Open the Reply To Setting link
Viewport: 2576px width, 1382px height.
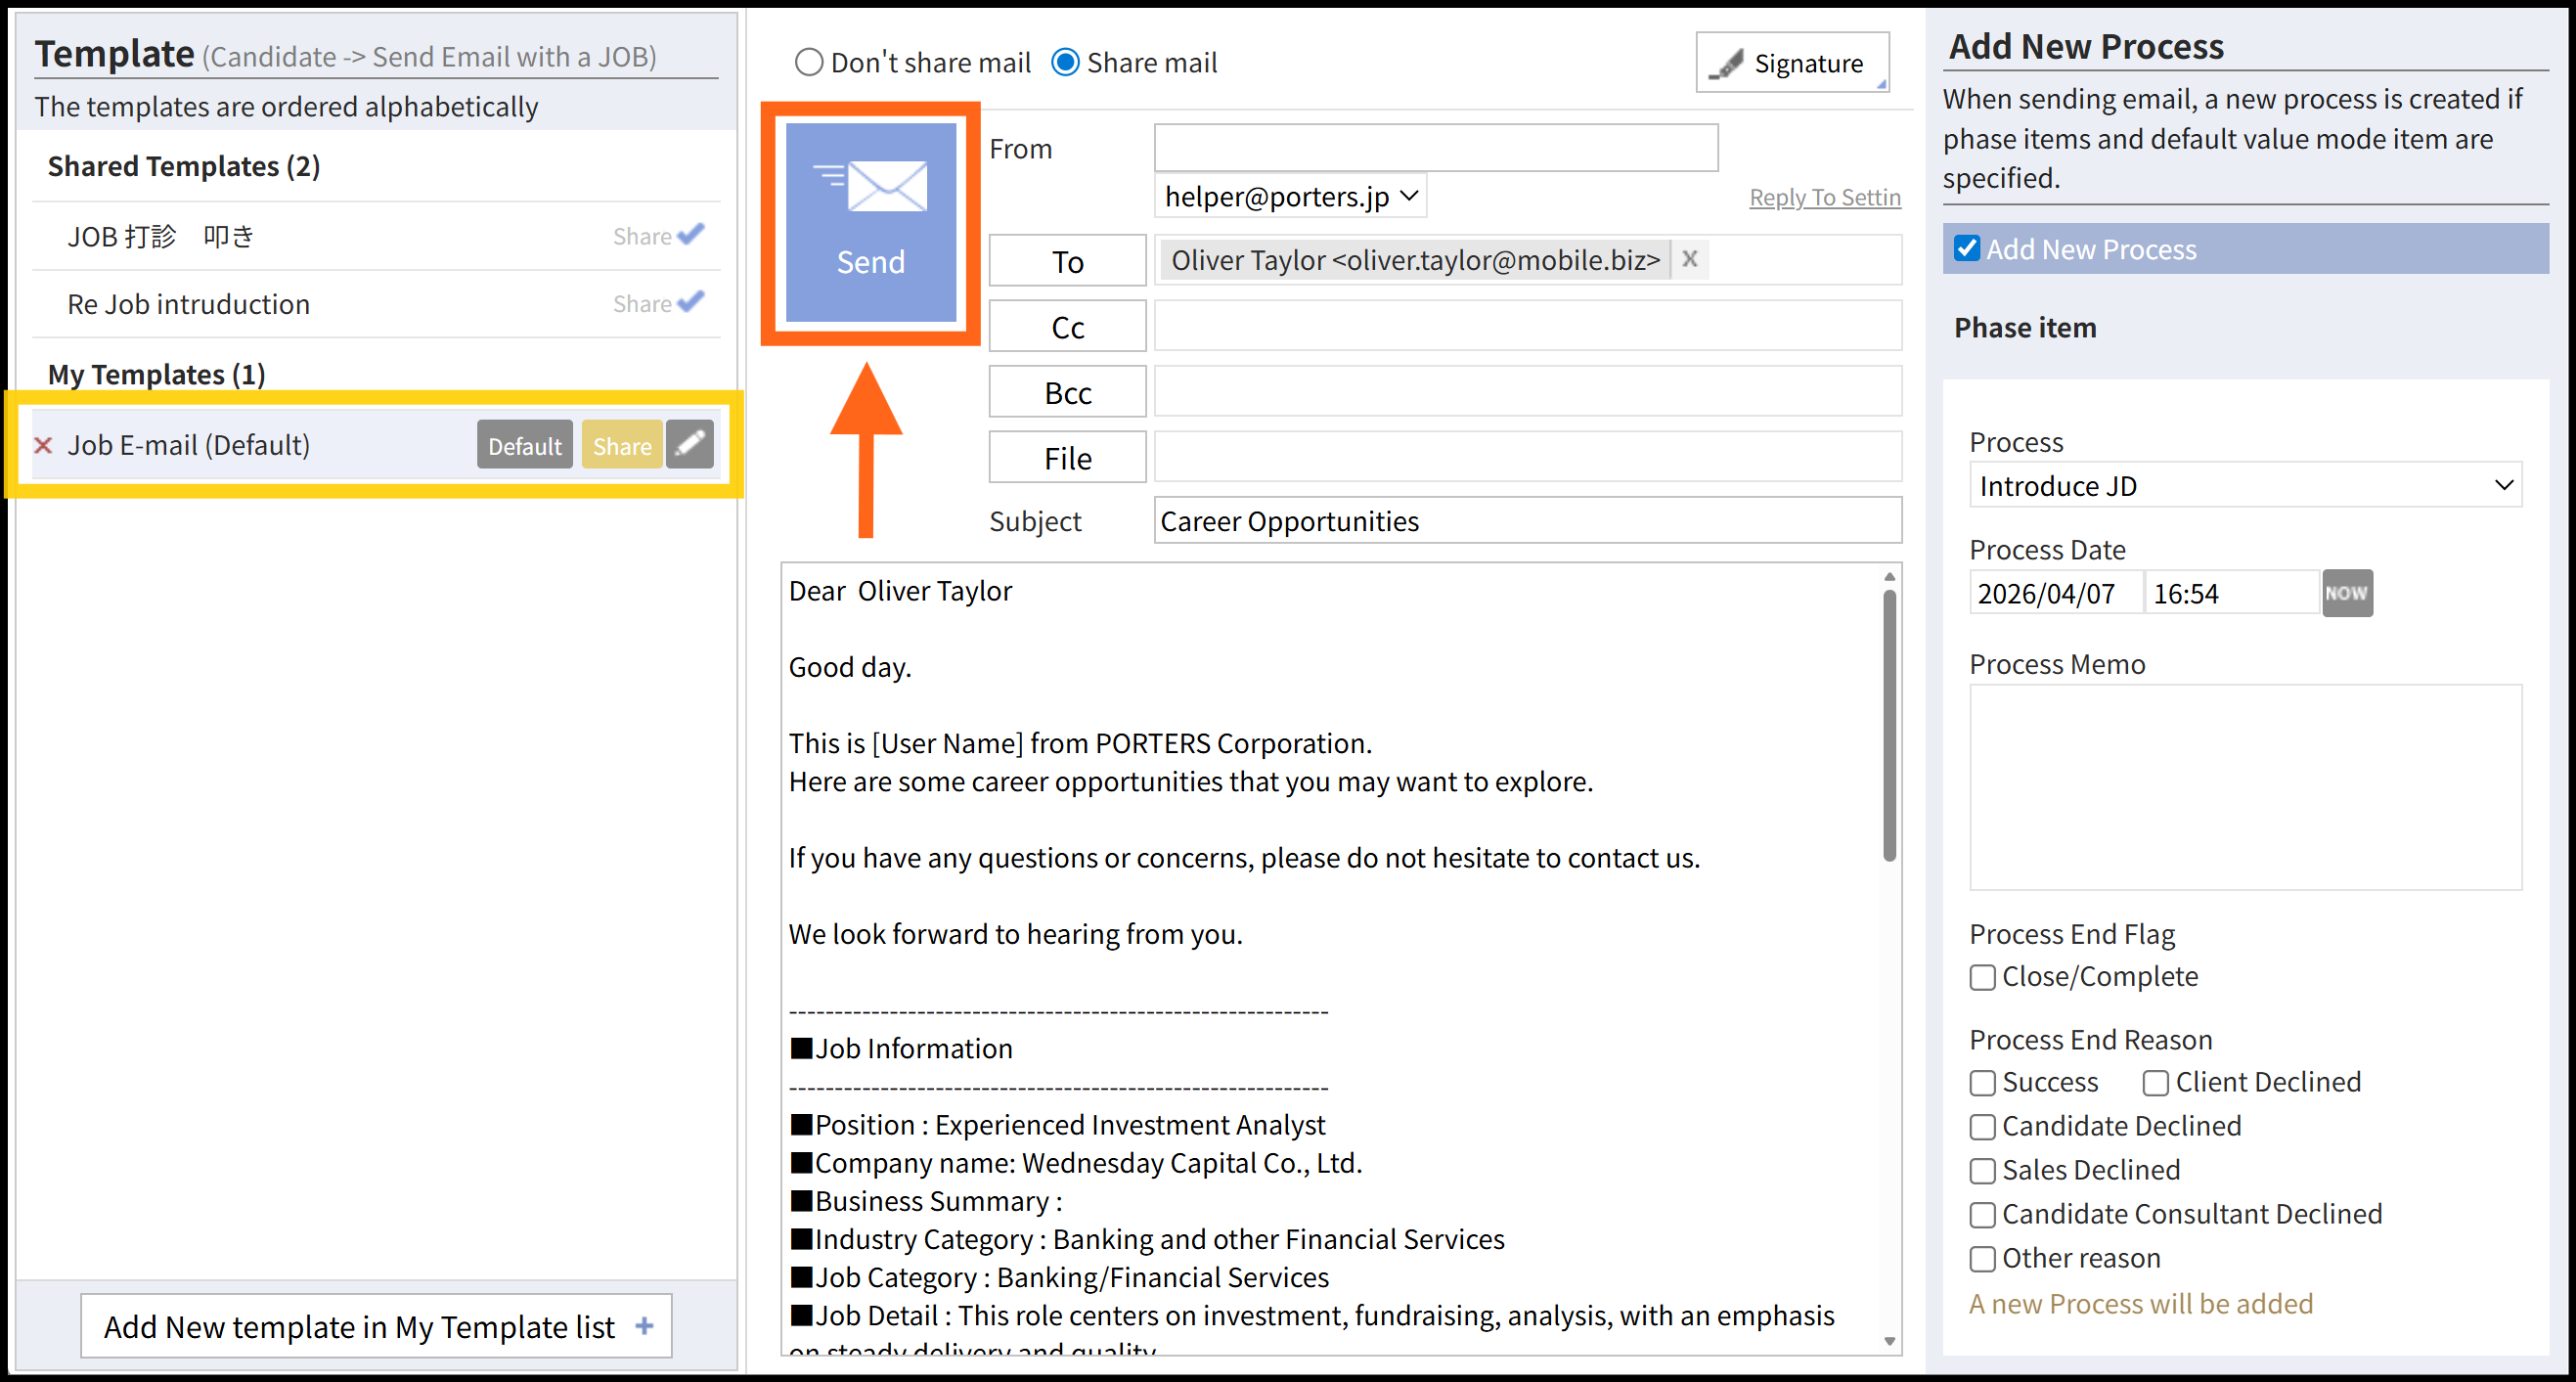pos(1824,197)
